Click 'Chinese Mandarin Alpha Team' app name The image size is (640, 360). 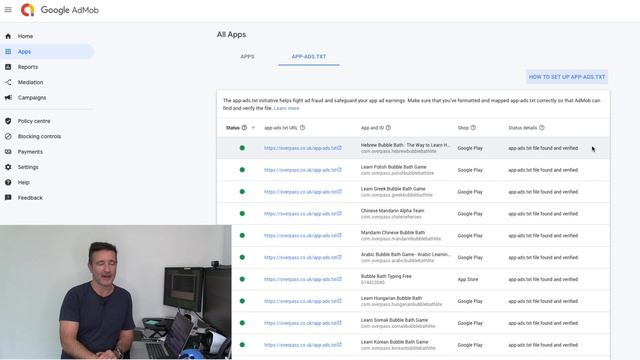click(x=393, y=211)
